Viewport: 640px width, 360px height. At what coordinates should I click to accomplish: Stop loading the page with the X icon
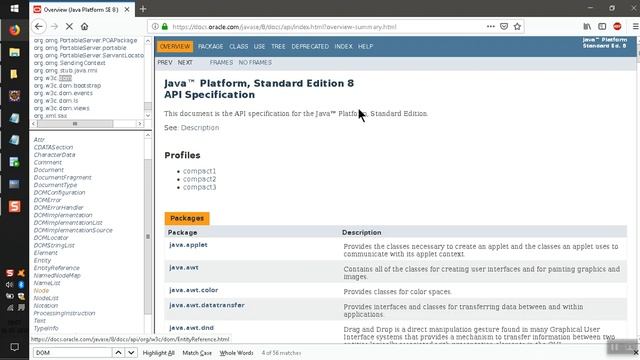[x=69, y=27]
